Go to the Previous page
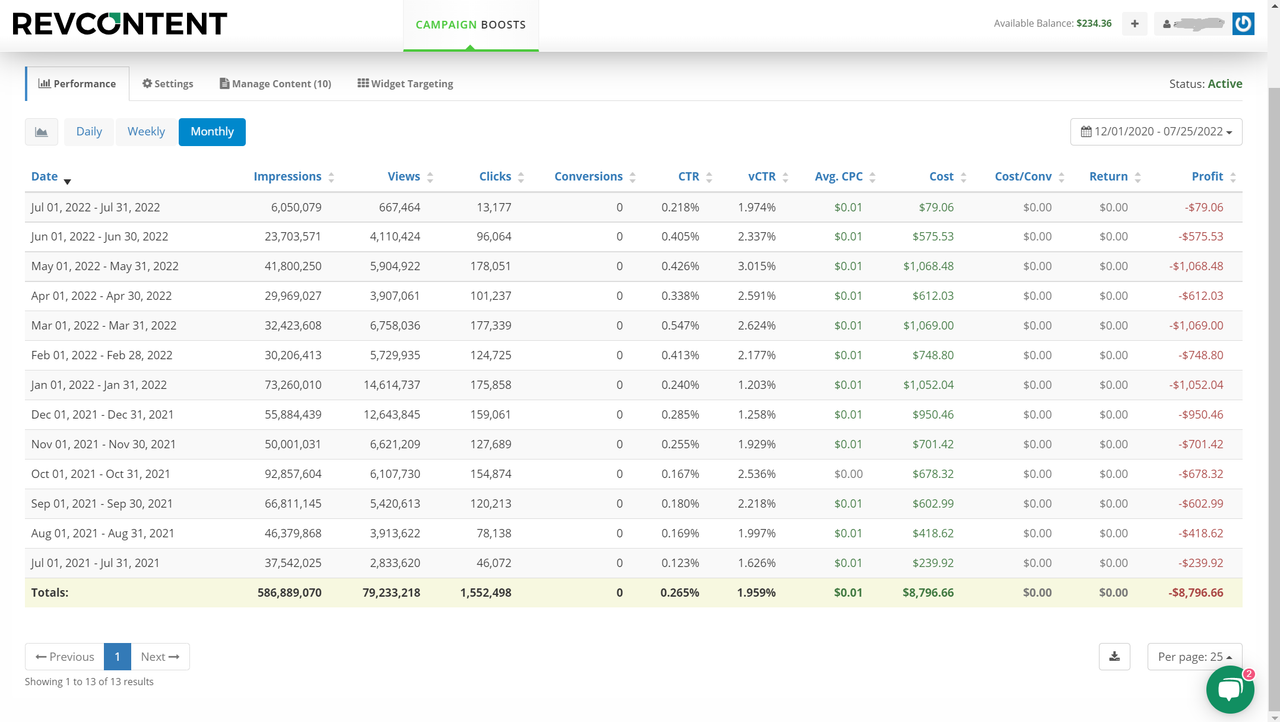 (x=64, y=657)
